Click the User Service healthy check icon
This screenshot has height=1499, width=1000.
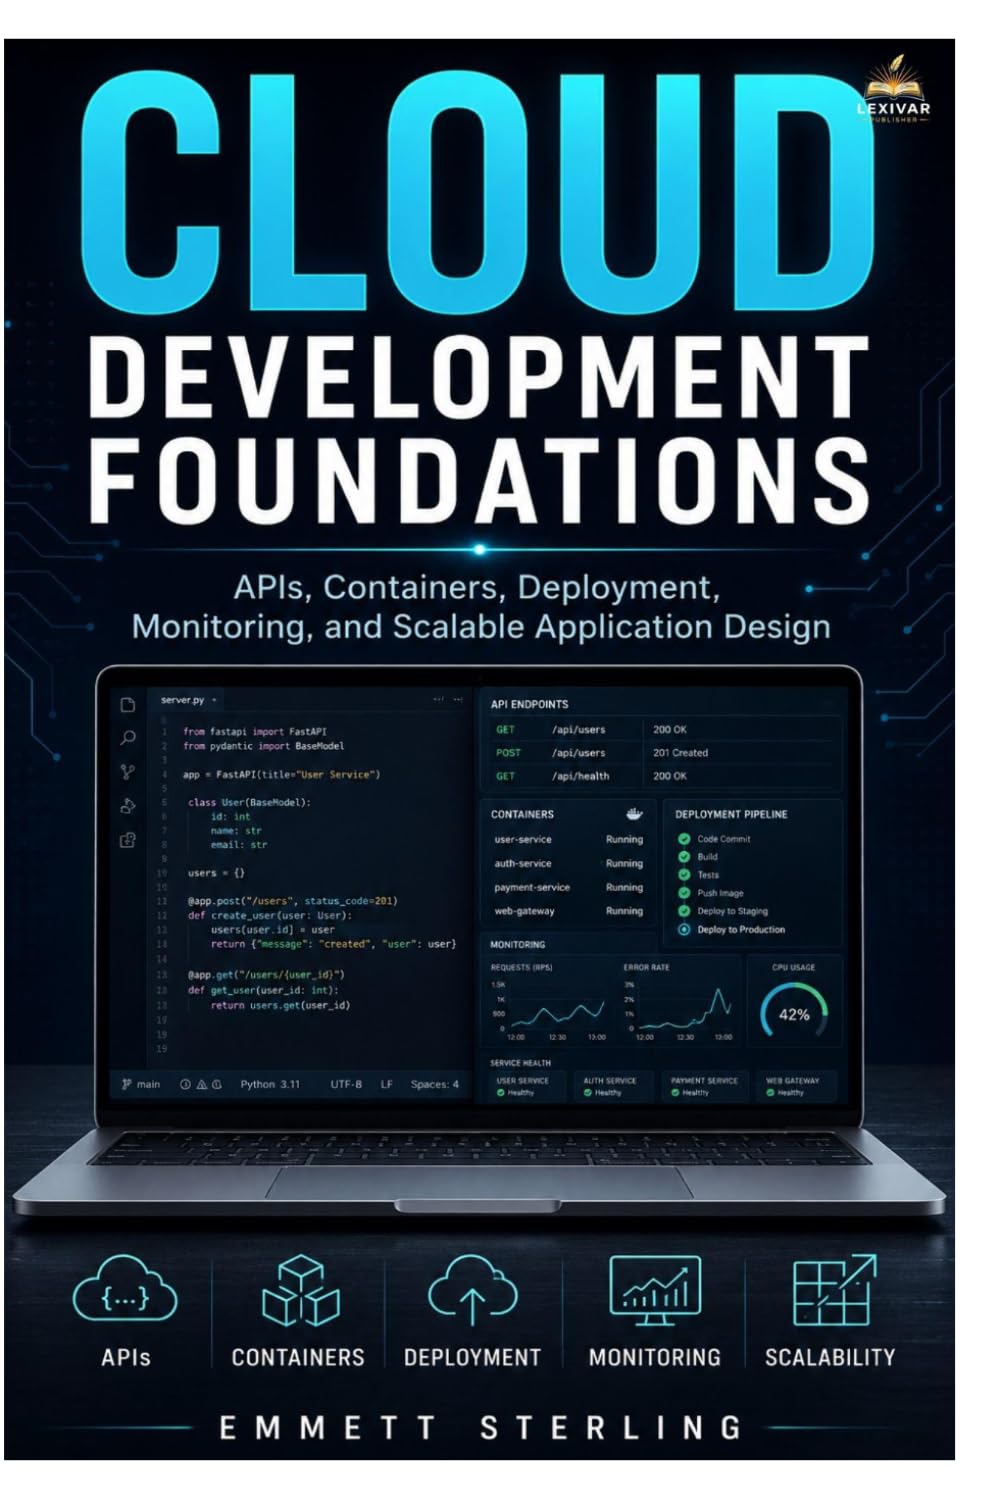[501, 1093]
